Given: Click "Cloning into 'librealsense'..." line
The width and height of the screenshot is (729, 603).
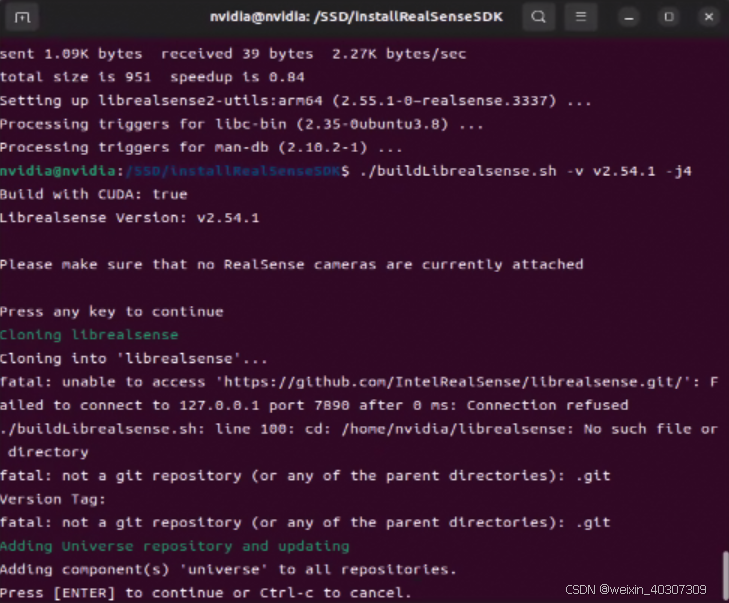Looking at the screenshot, I should (x=134, y=358).
